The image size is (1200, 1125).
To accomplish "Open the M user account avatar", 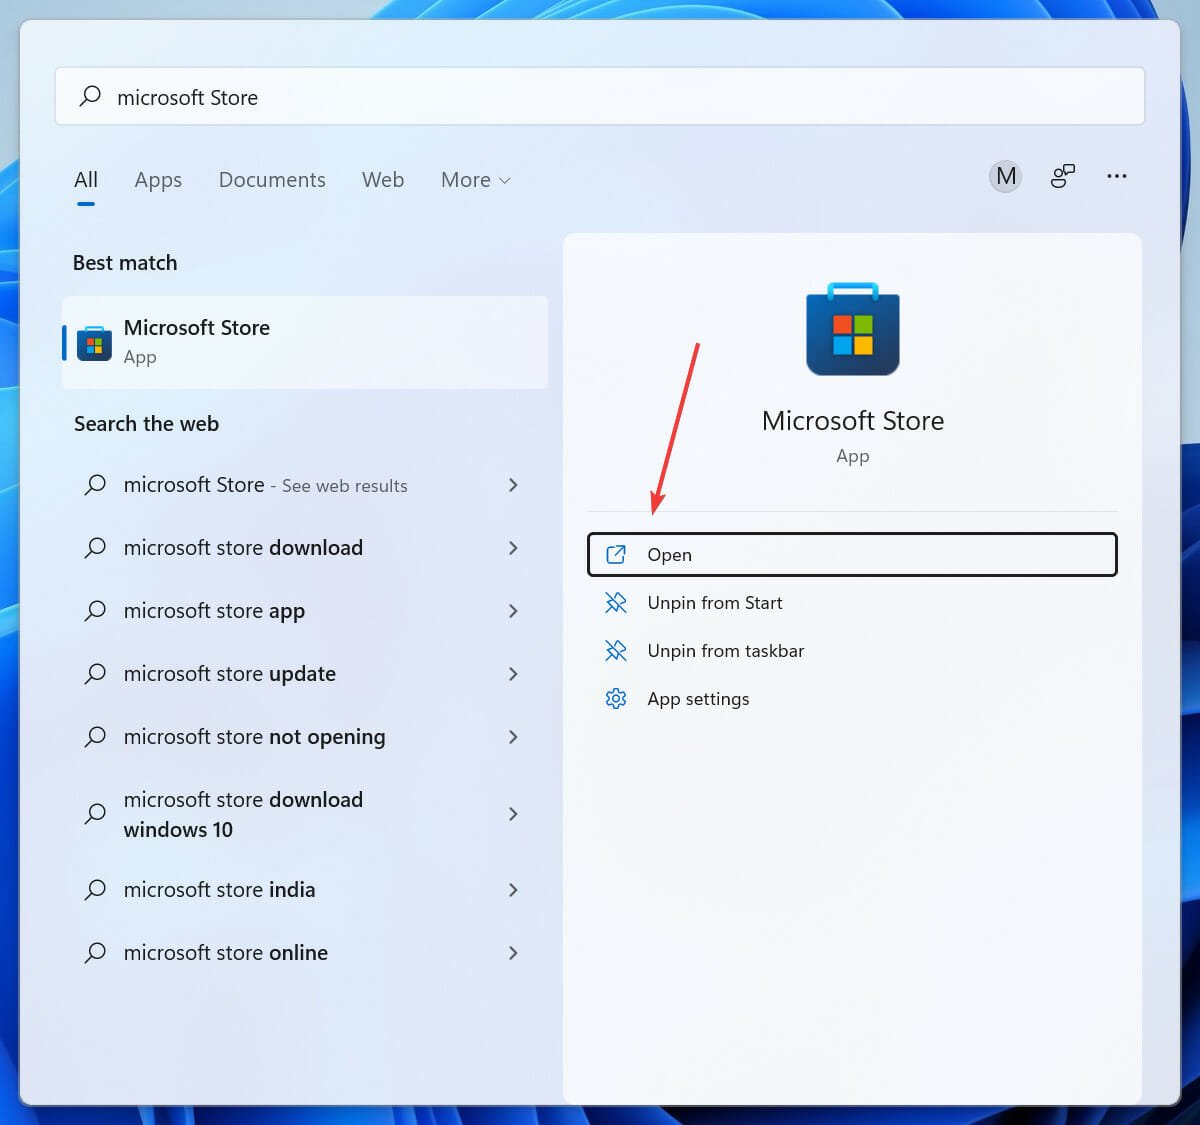I will [1005, 177].
